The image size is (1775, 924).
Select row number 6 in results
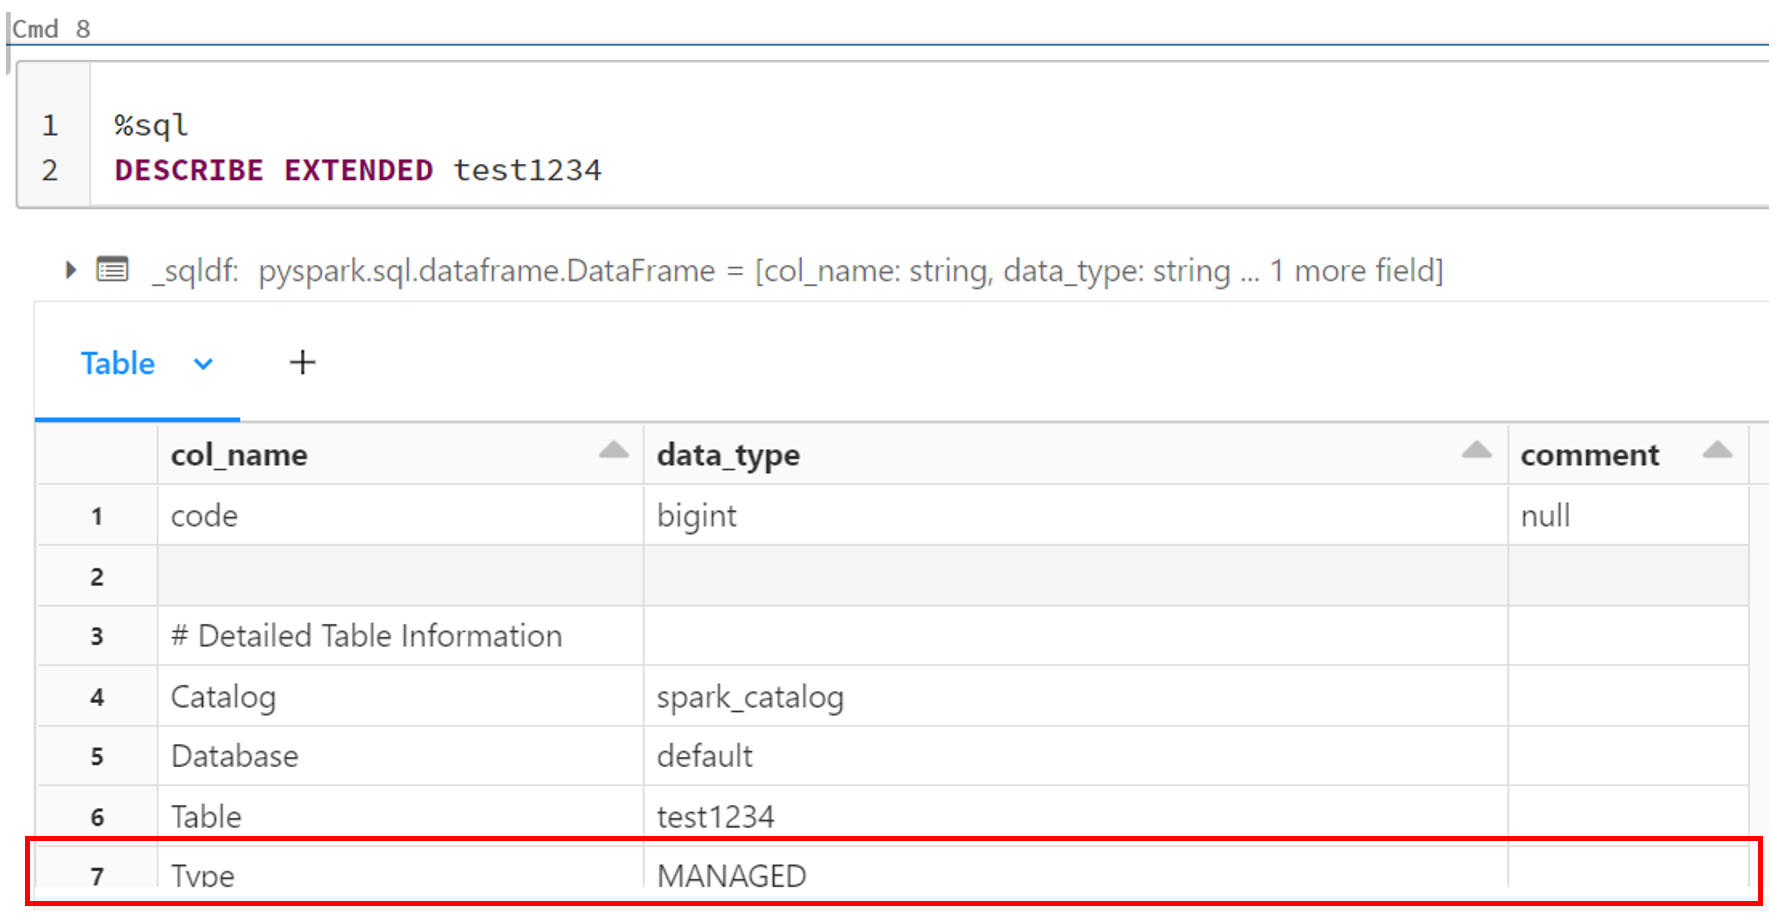point(97,816)
